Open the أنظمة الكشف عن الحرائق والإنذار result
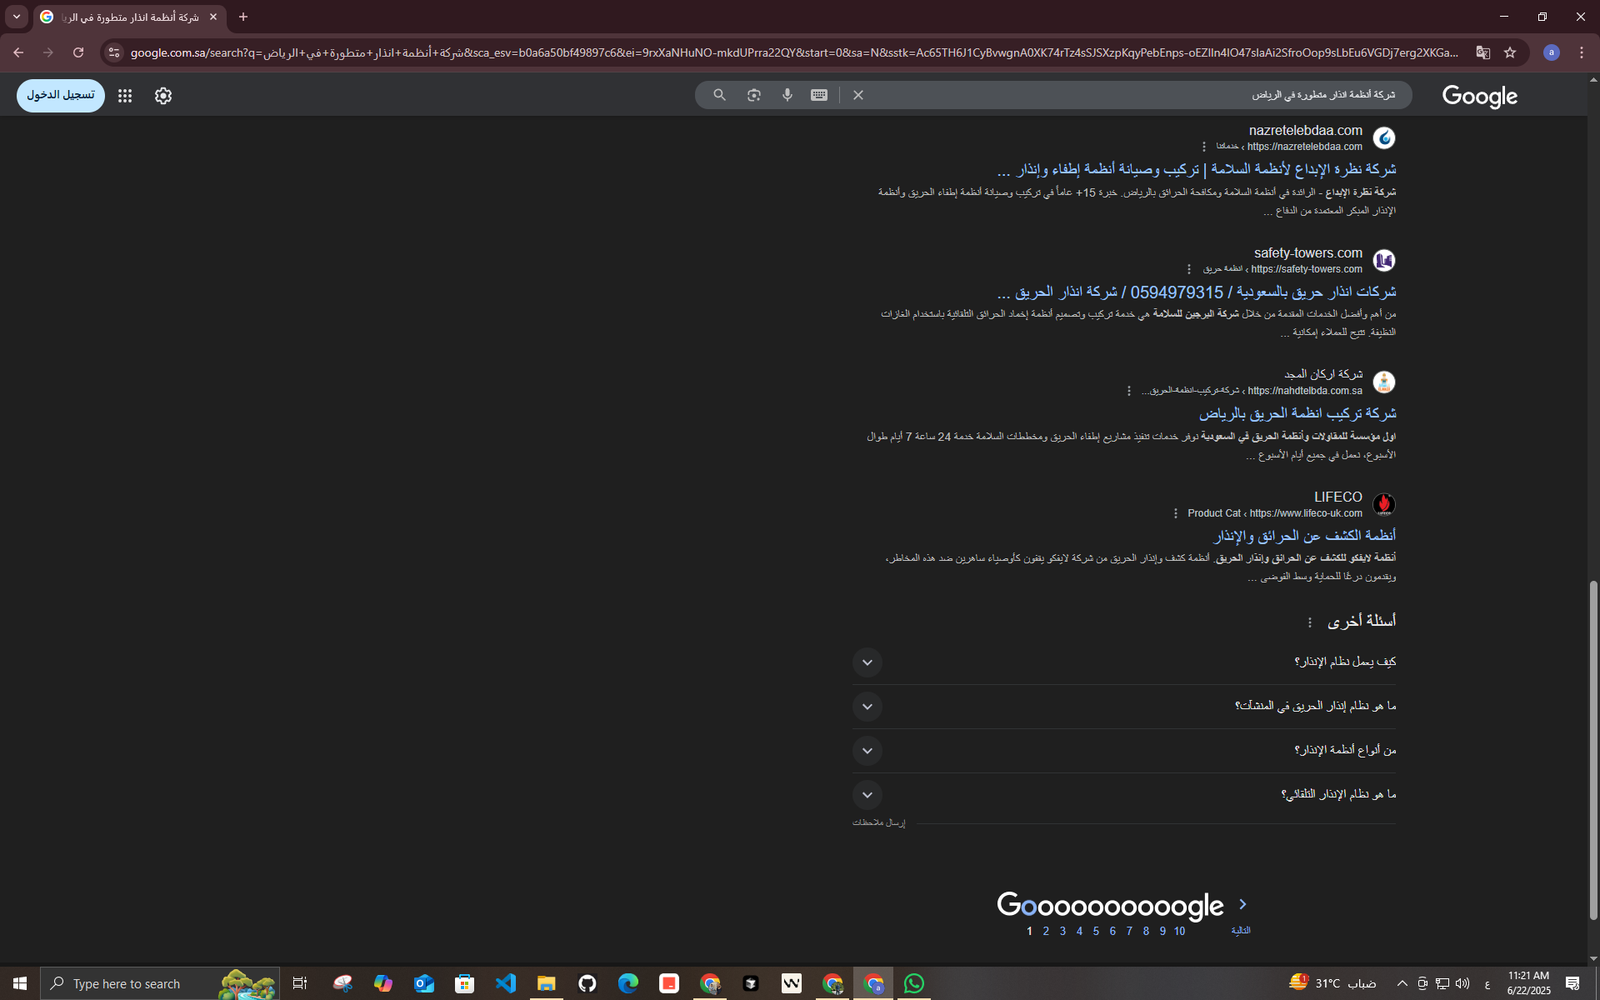The image size is (1600, 1000). pos(1305,536)
